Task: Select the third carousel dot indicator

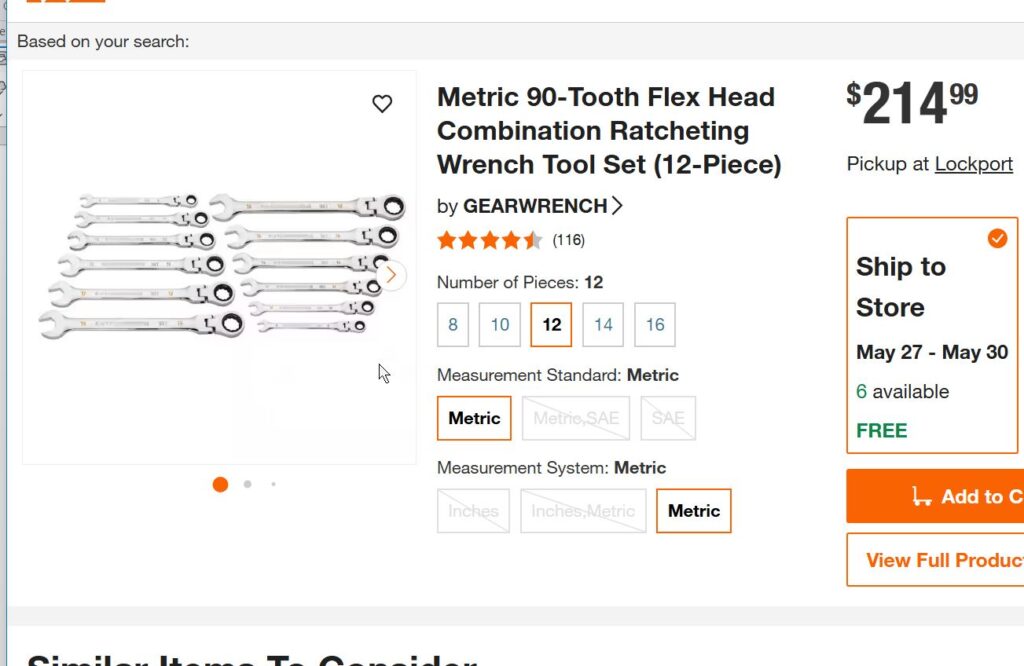Action: (x=273, y=484)
